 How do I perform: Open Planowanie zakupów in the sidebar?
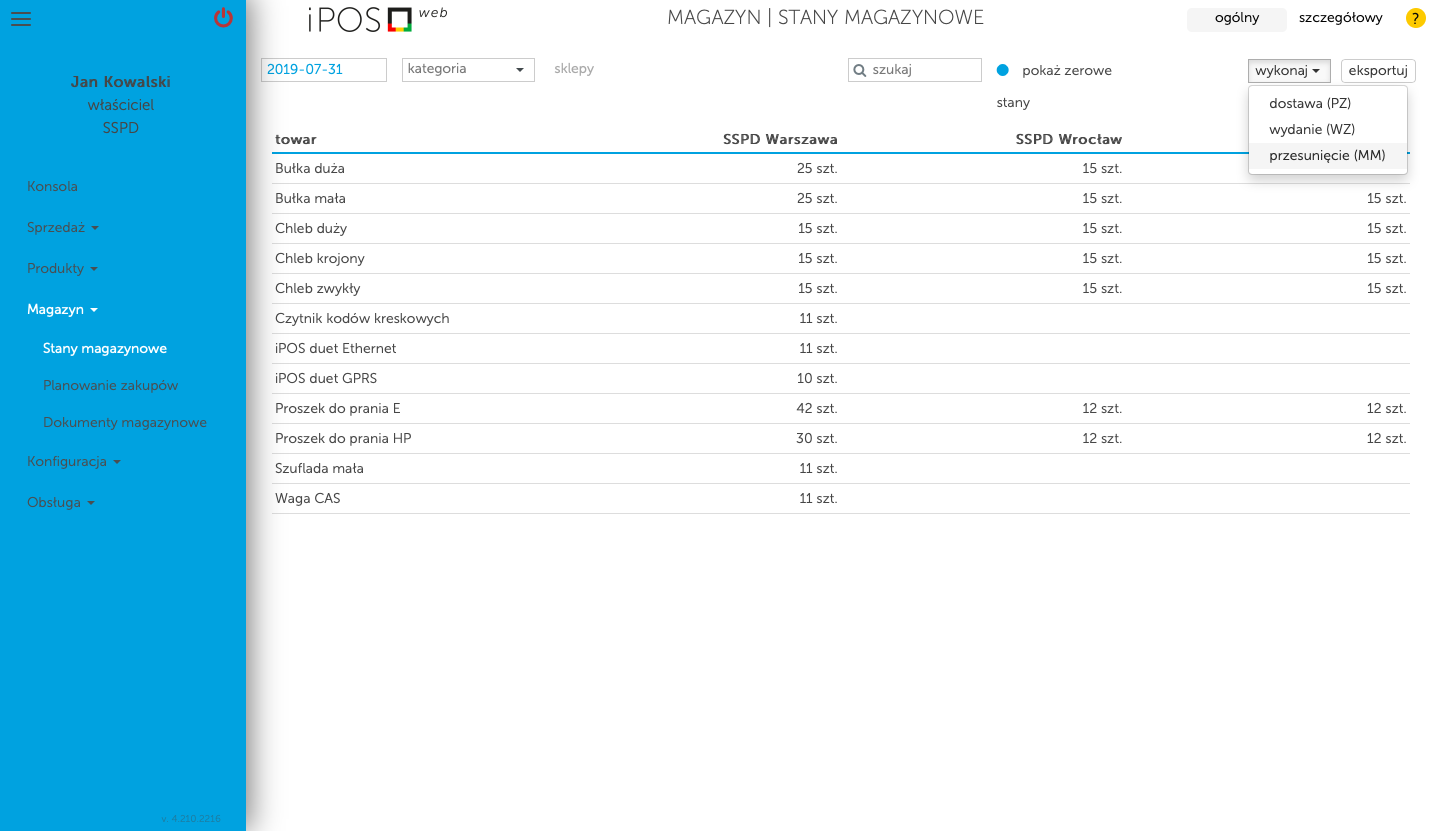tap(110, 385)
